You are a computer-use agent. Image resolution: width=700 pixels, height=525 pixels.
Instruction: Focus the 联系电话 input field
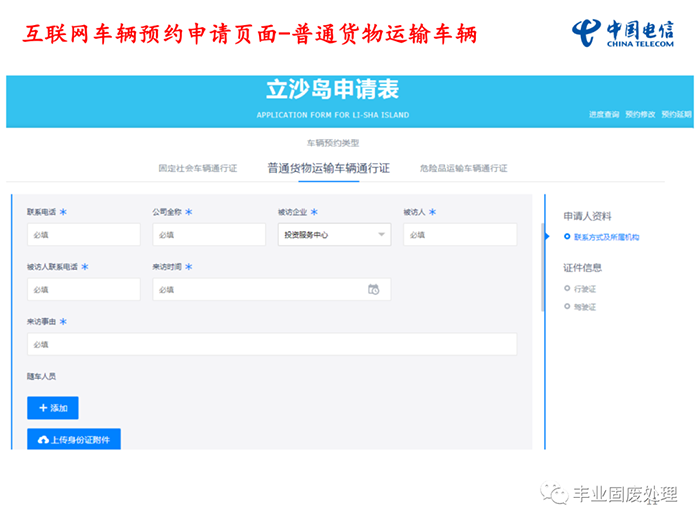[x=84, y=235]
